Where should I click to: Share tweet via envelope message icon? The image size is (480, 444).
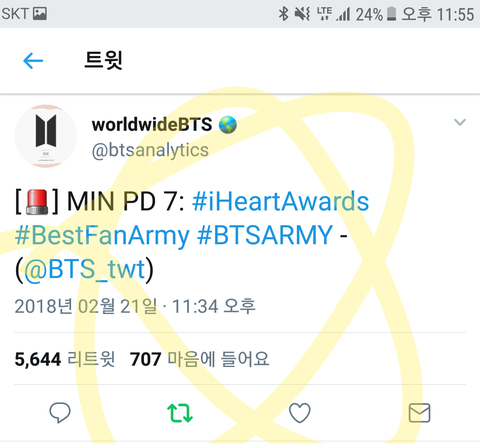419,413
